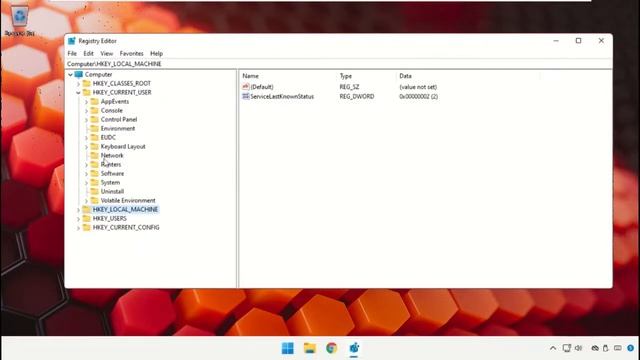The image size is (640, 360).
Task: Click the Console folder icon
Action: tap(95, 110)
